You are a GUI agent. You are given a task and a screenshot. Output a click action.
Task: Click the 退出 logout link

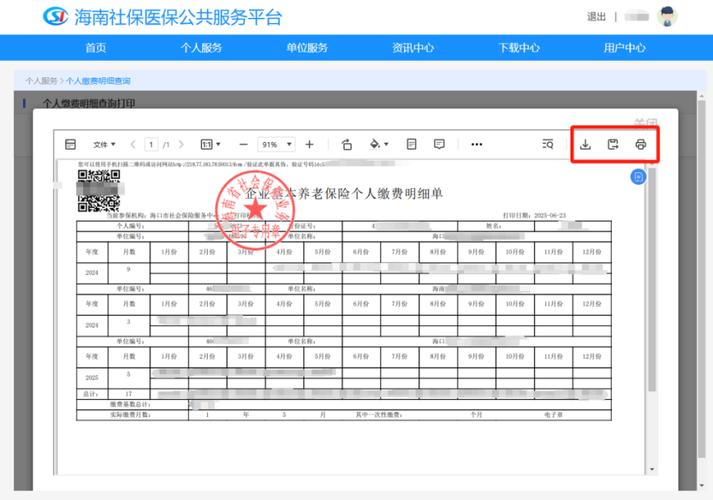[x=596, y=17]
